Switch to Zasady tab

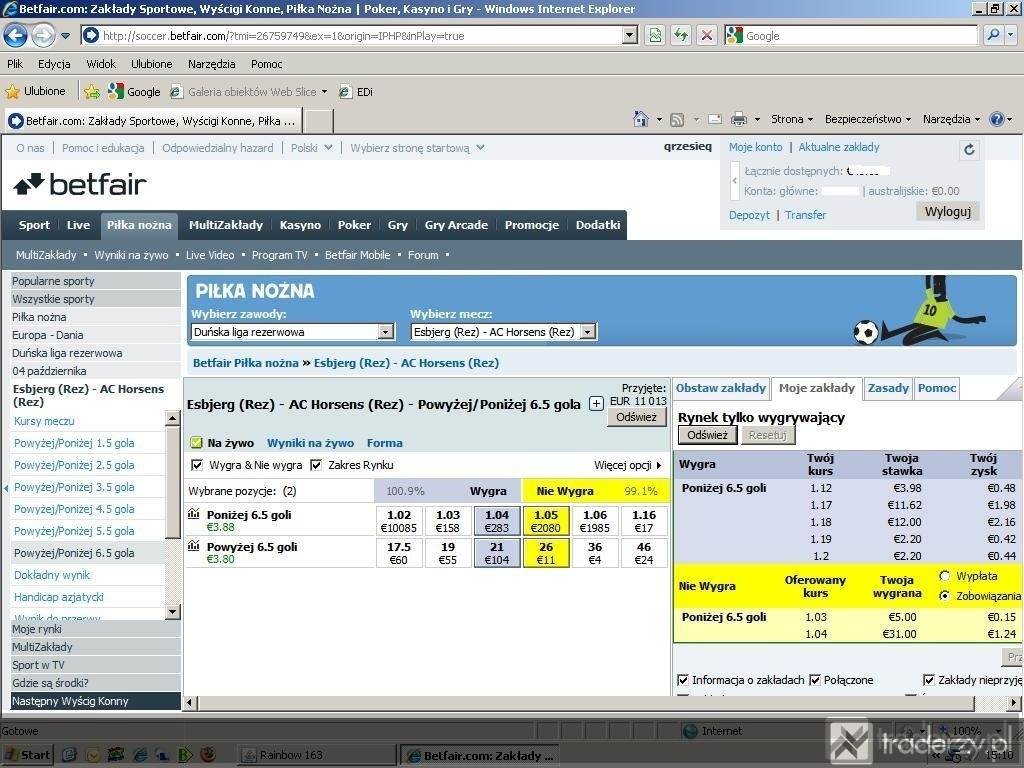(888, 388)
